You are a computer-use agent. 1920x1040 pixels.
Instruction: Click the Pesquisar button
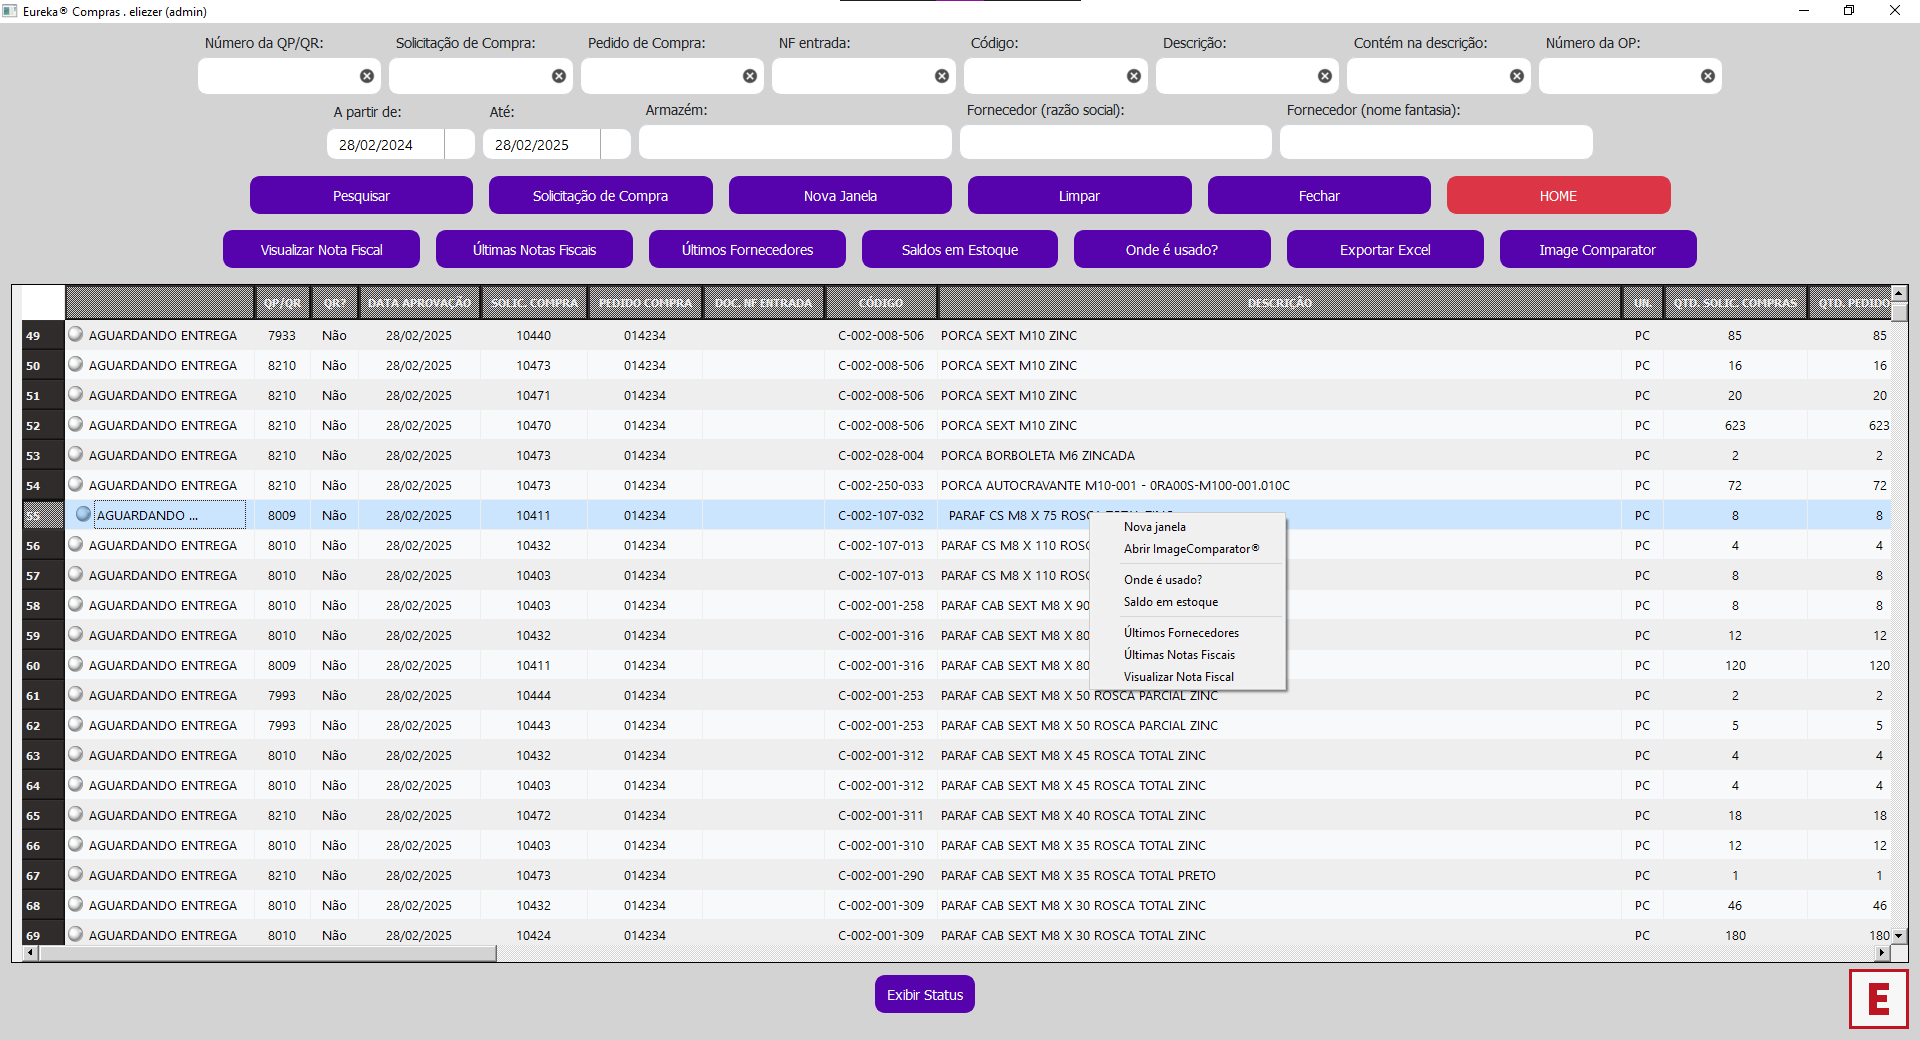[361, 195]
